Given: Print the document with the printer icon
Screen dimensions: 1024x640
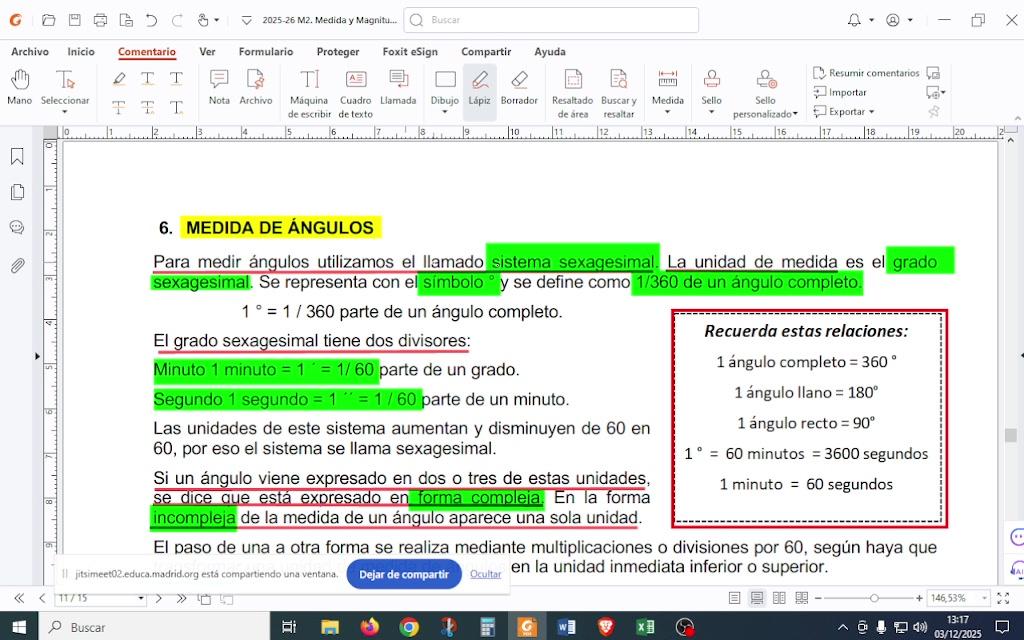Looking at the screenshot, I should coord(100,20).
